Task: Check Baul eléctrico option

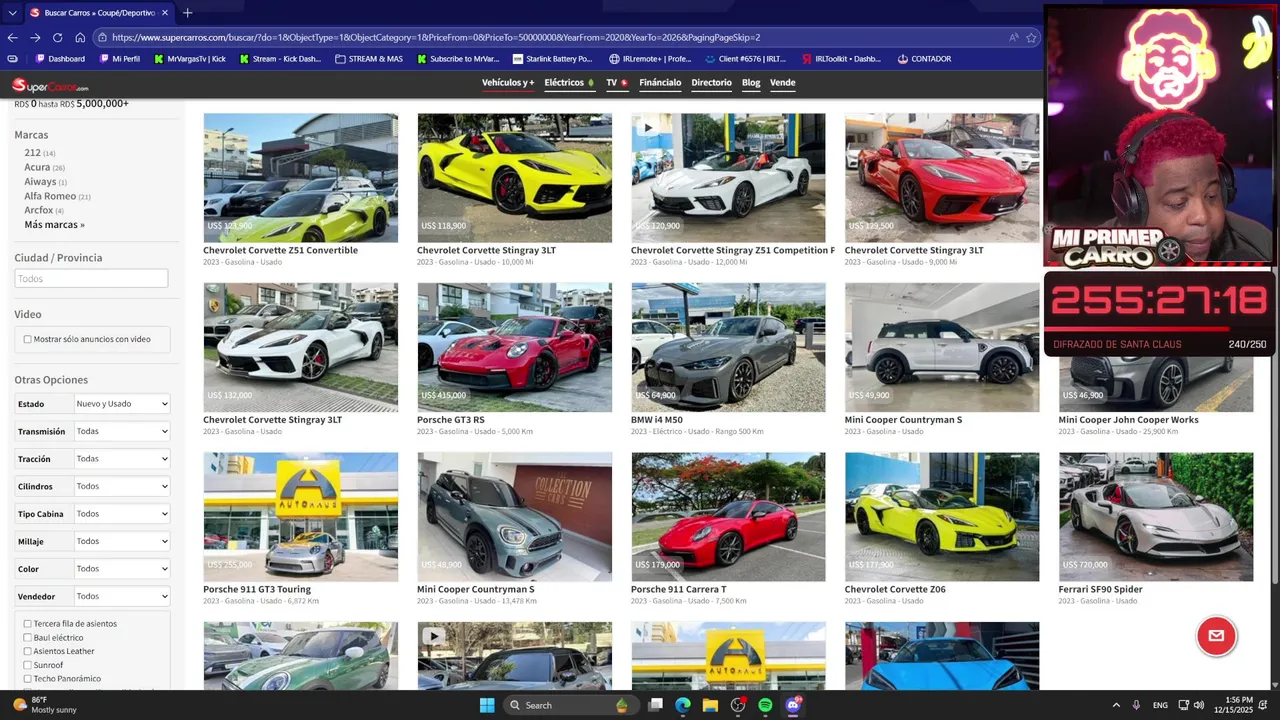Action: [x=27, y=638]
